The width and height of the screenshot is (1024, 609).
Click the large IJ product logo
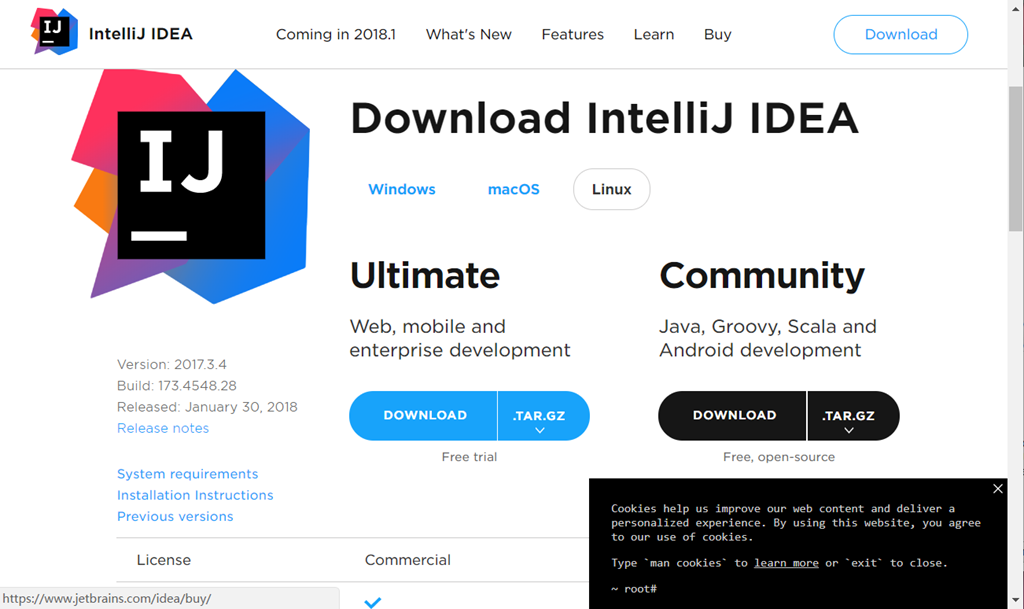tap(191, 186)
